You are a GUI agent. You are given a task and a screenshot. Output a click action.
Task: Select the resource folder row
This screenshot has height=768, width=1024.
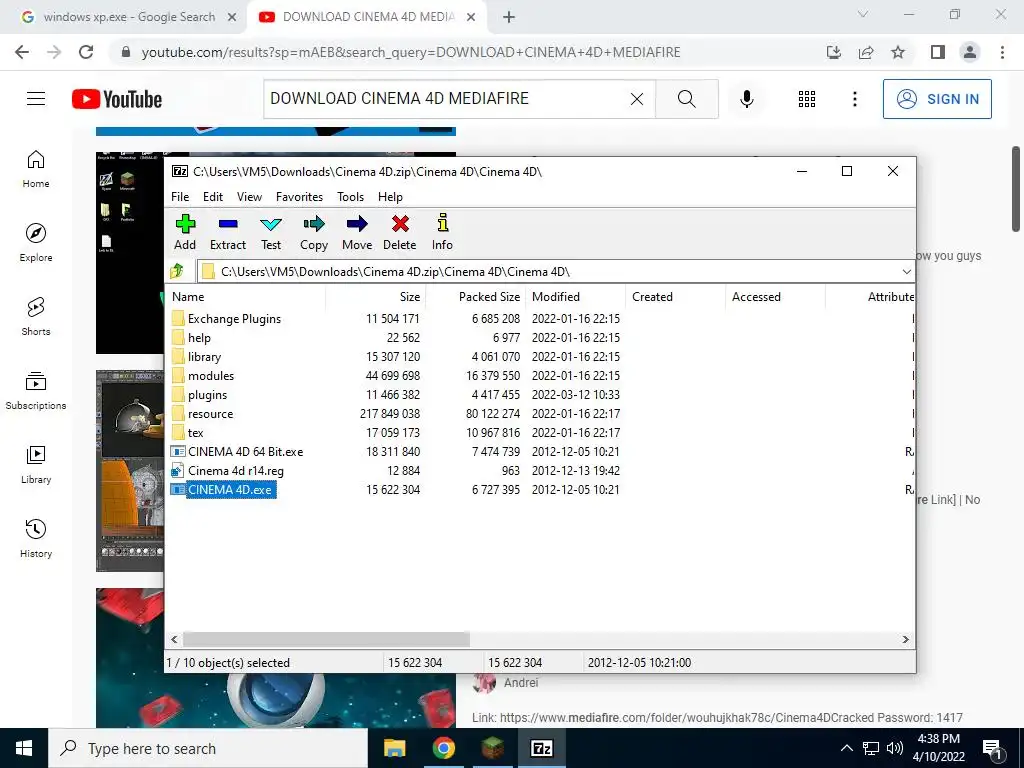(x=210, y=413)
